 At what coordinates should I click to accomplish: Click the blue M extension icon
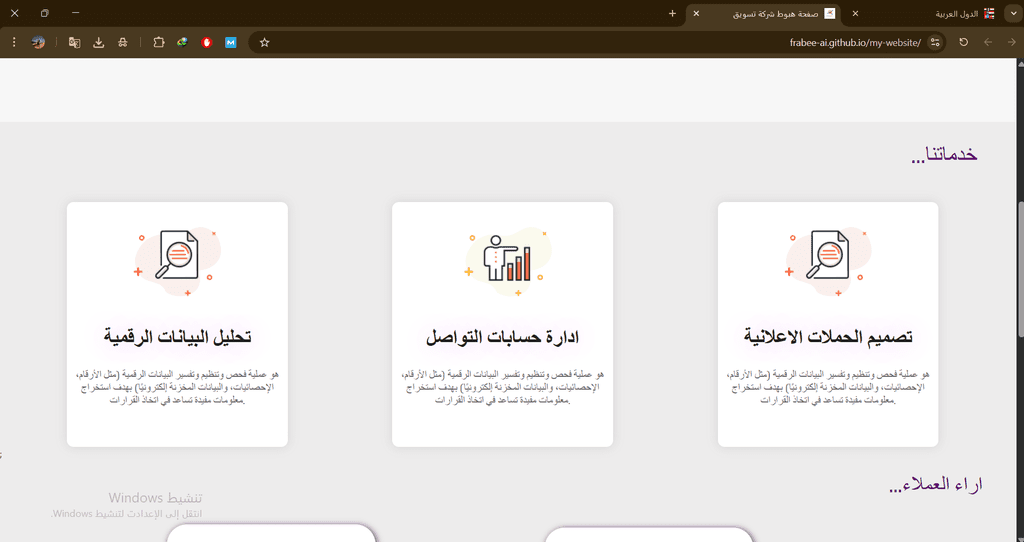(x=231, y=42)
